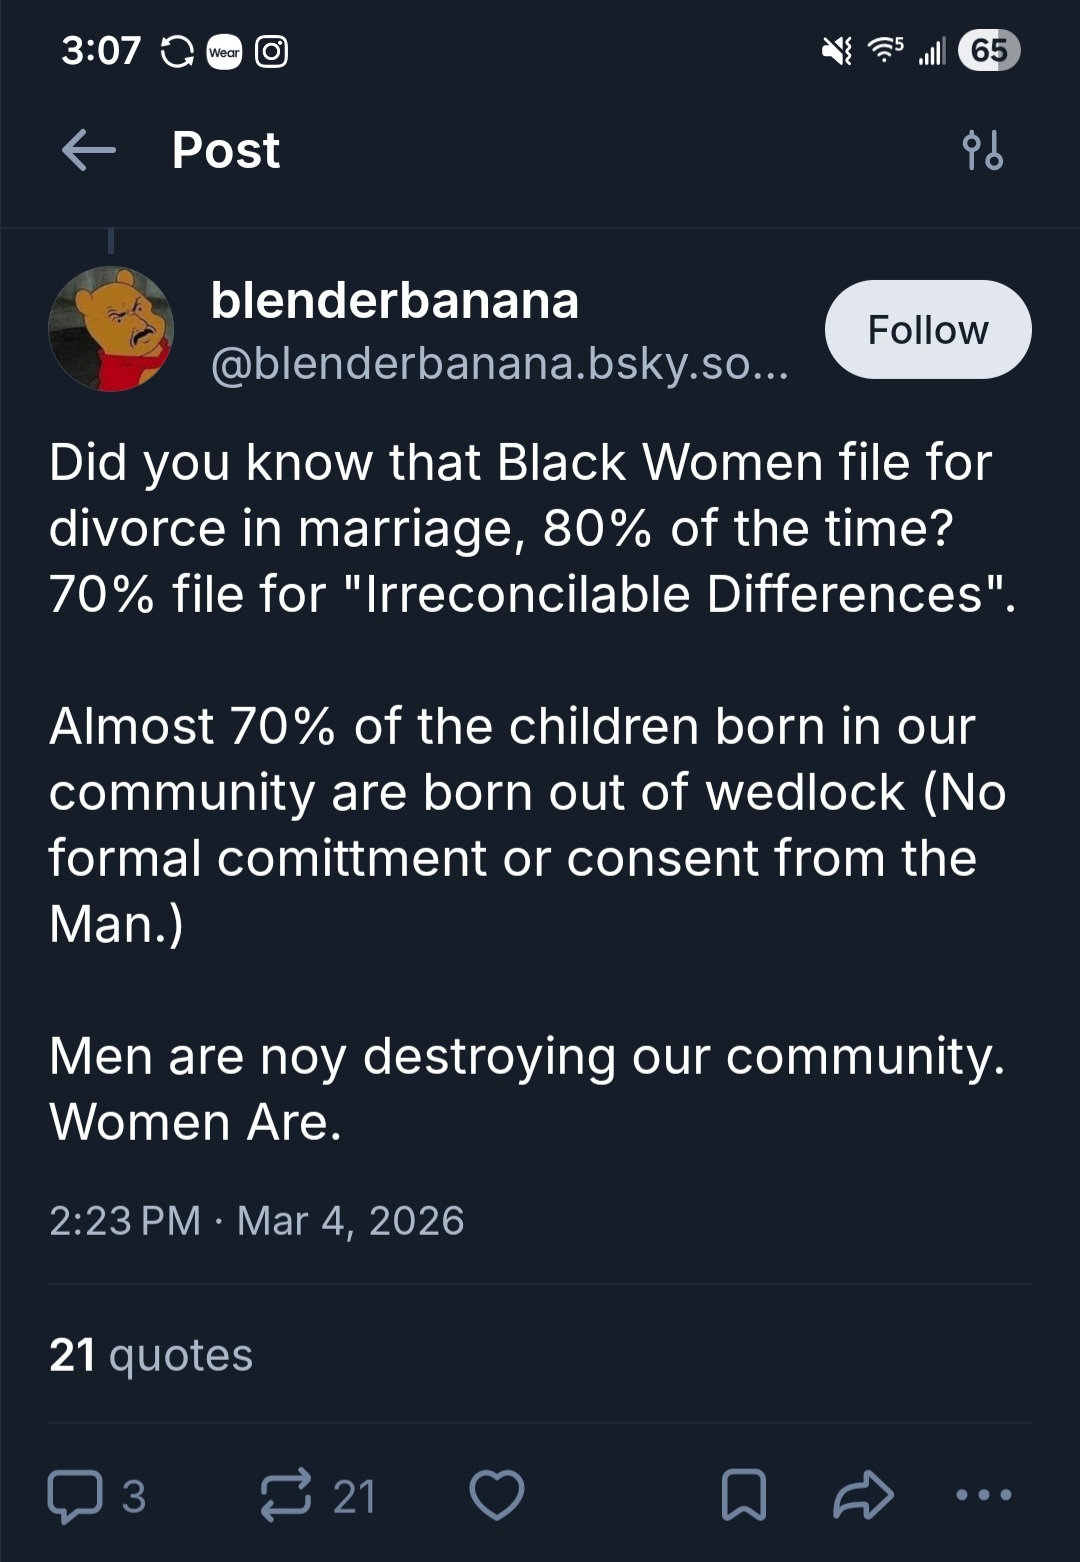Follow blenderbanana
This screenshot has width=1080, height=1562.
click(x=927, y=330)
